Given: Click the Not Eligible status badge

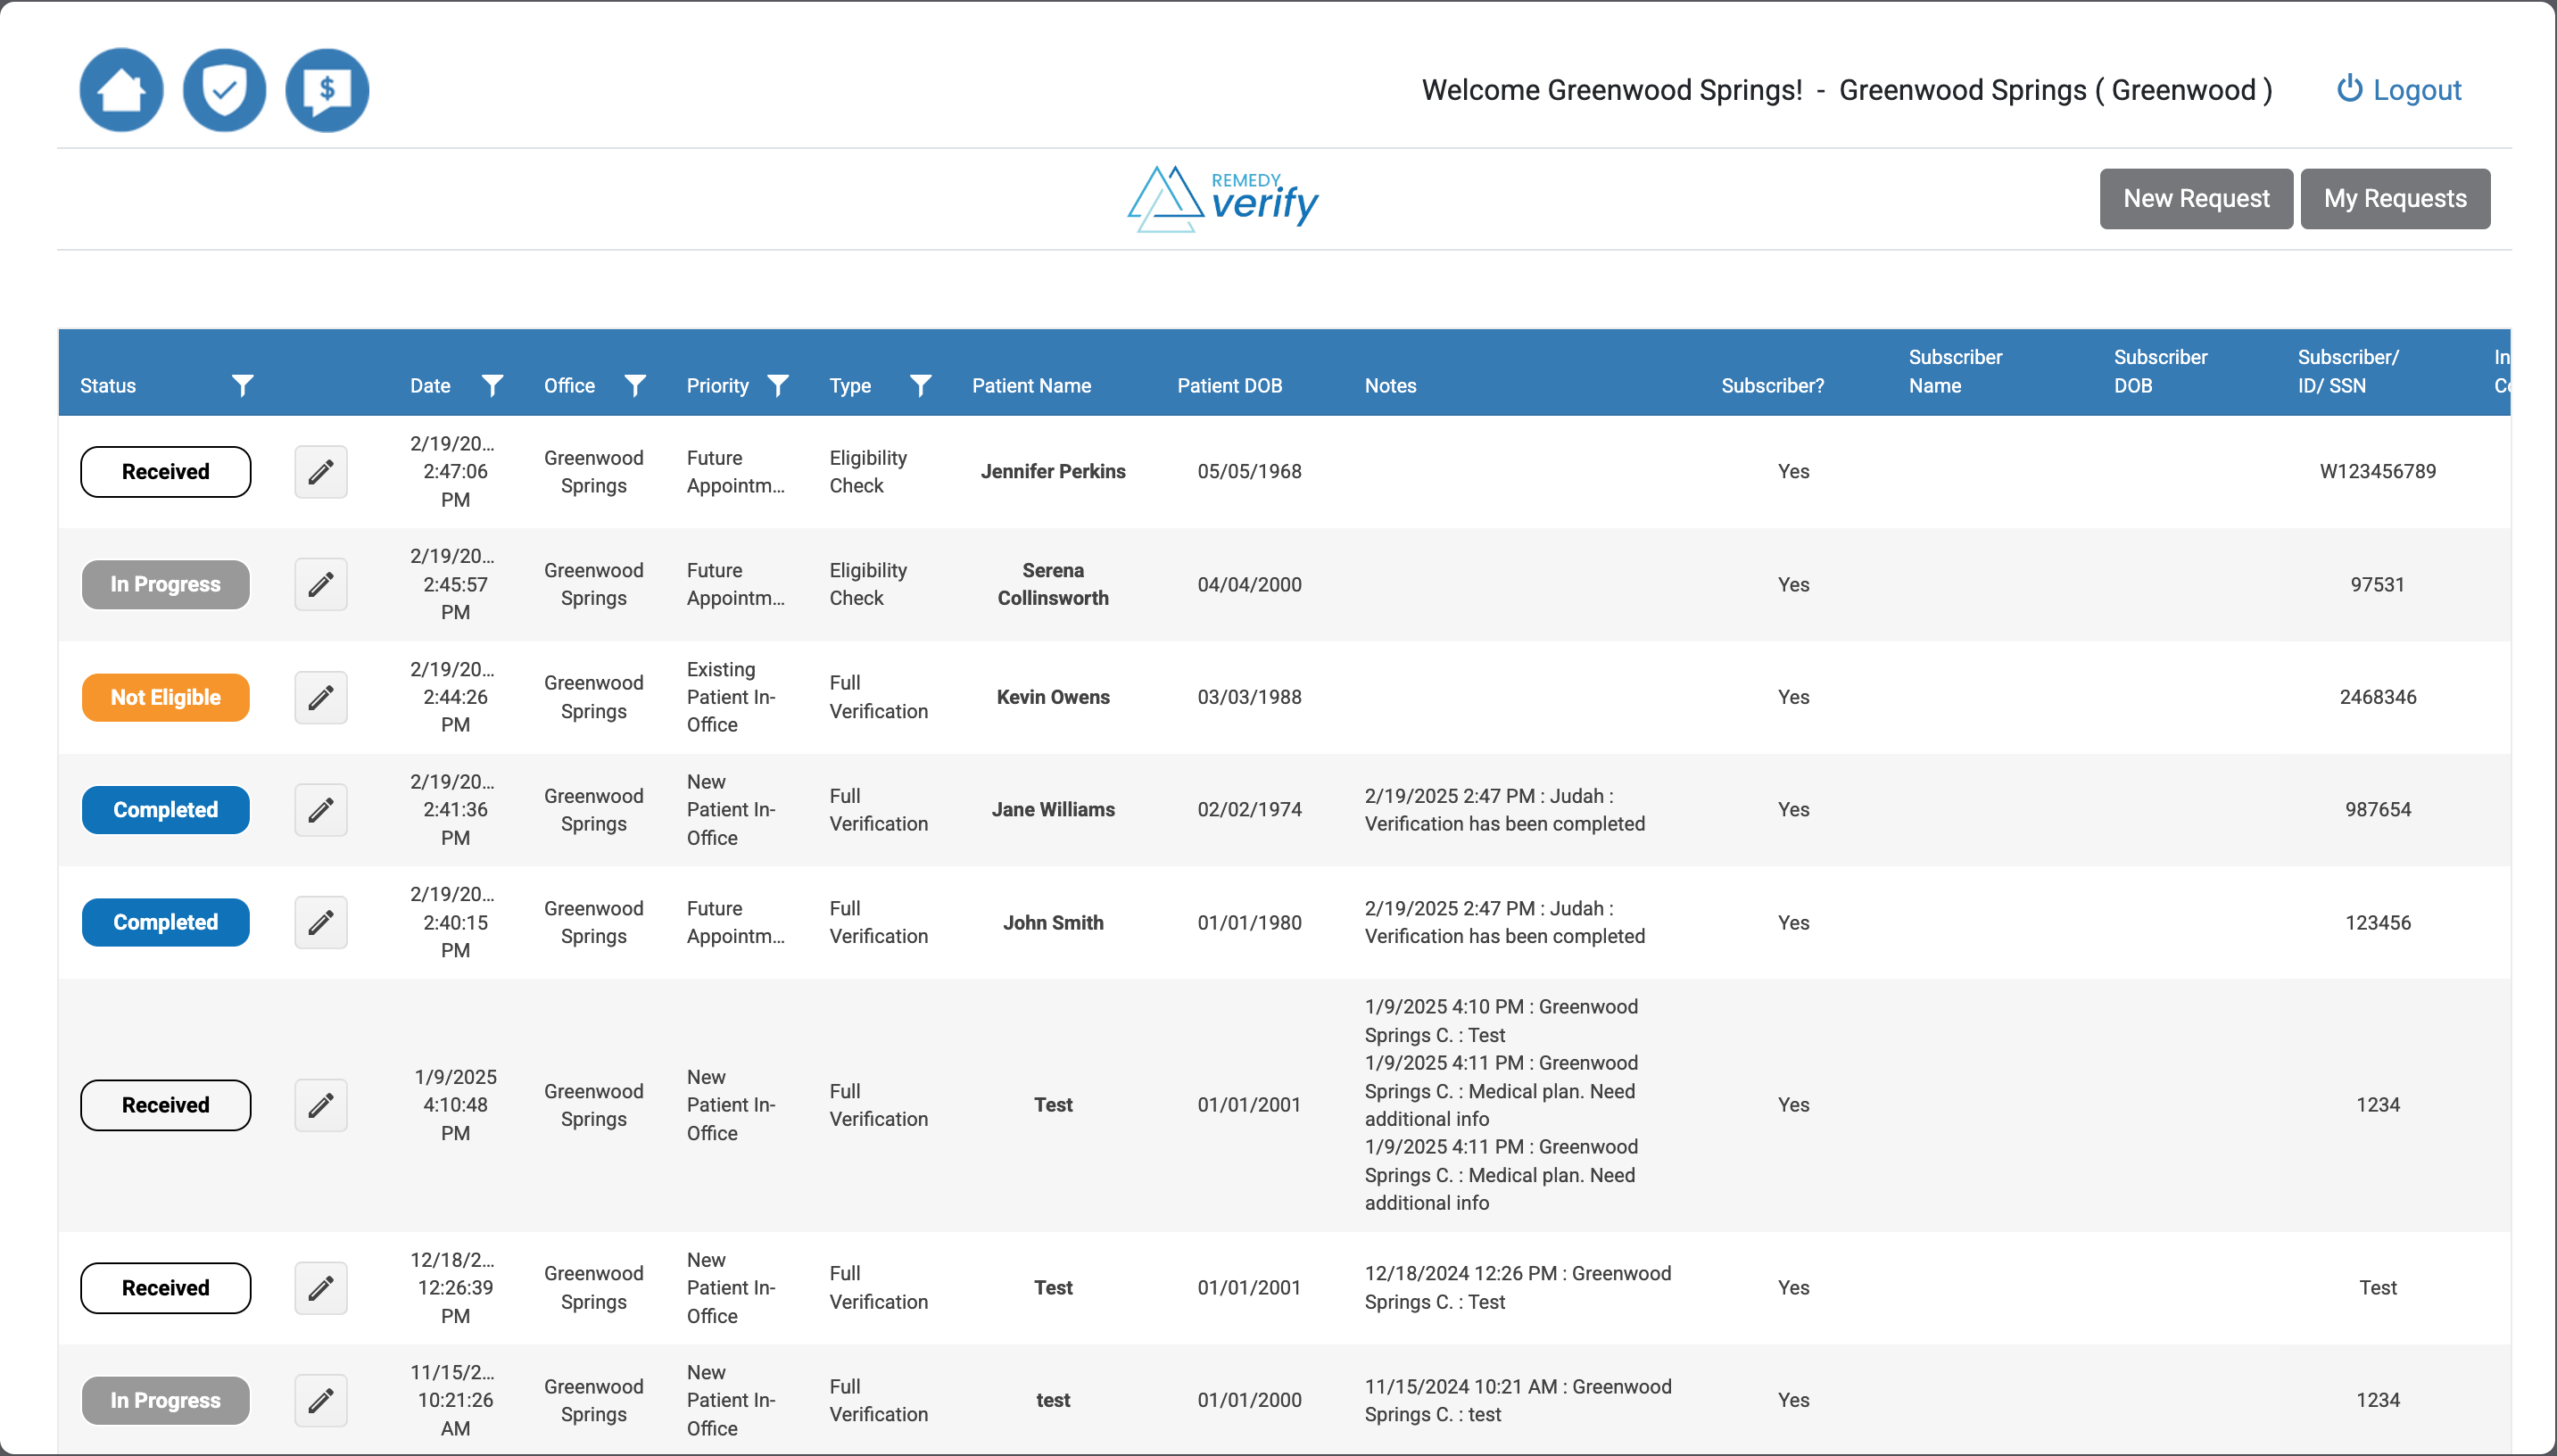Looking at the screenshot, I should pos(165,697).
